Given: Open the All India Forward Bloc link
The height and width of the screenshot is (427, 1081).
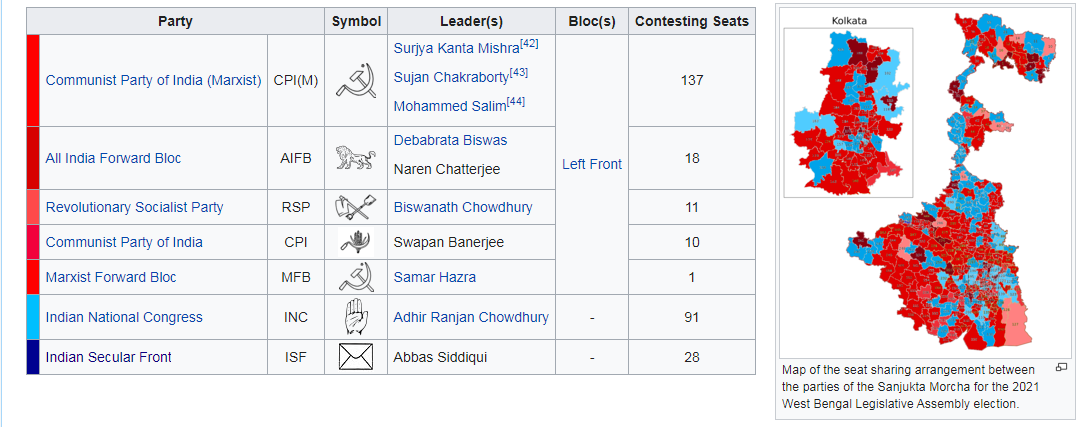Looking at the screenshot, I should click(x=113, y=158).
